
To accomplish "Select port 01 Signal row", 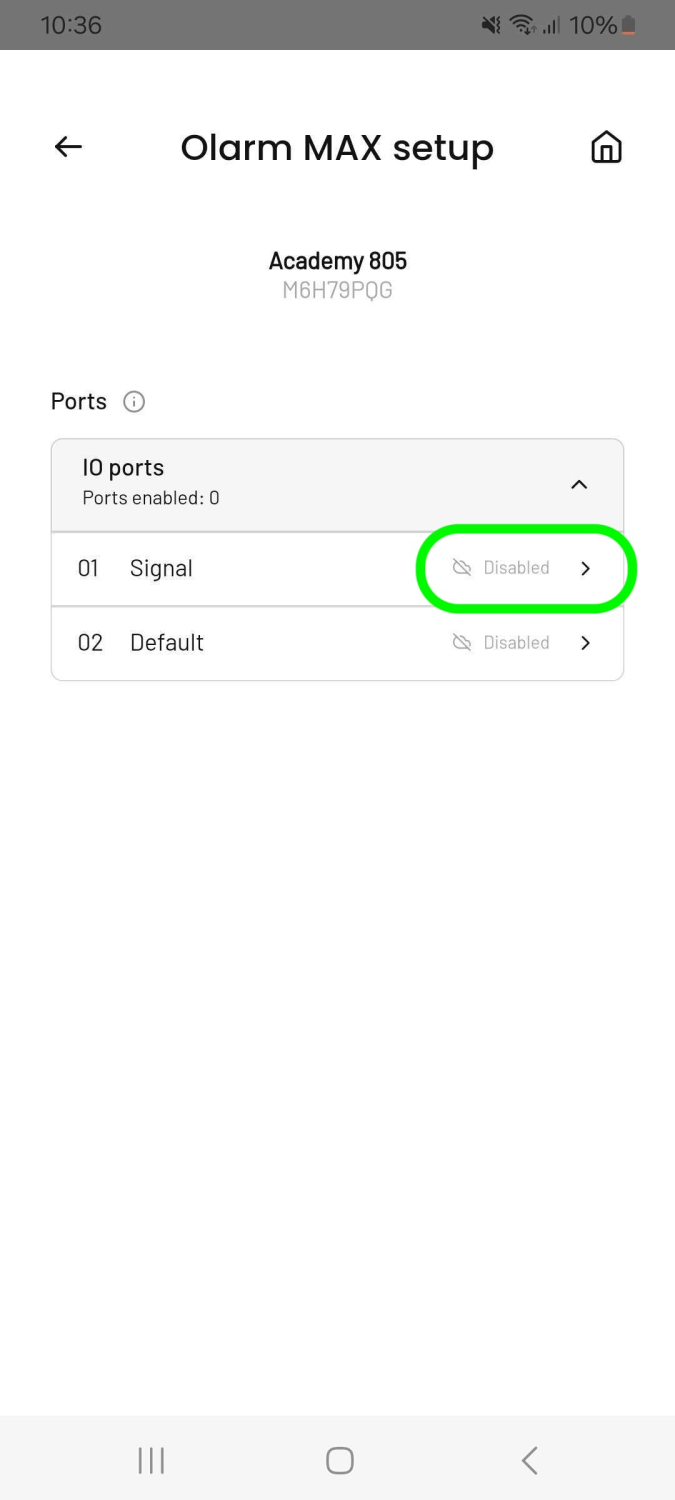I will (x=337, y=569).
